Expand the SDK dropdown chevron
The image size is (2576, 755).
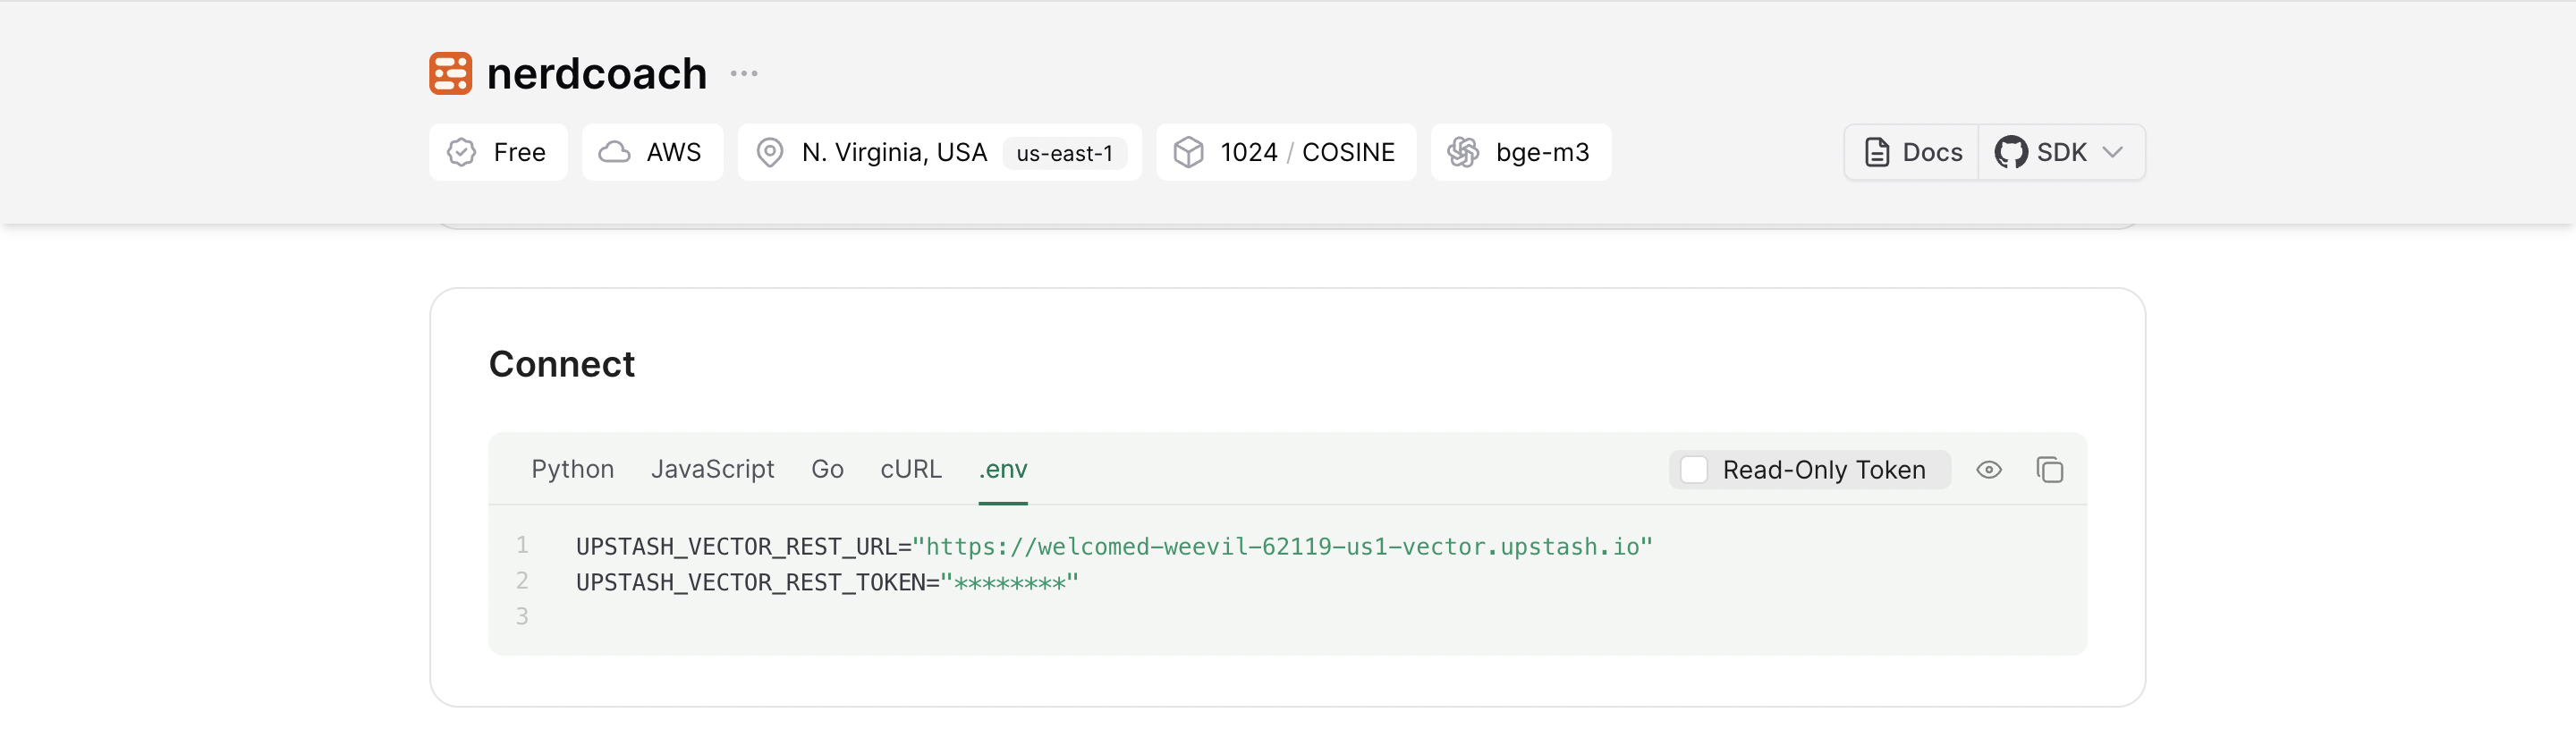[2112, 152]
